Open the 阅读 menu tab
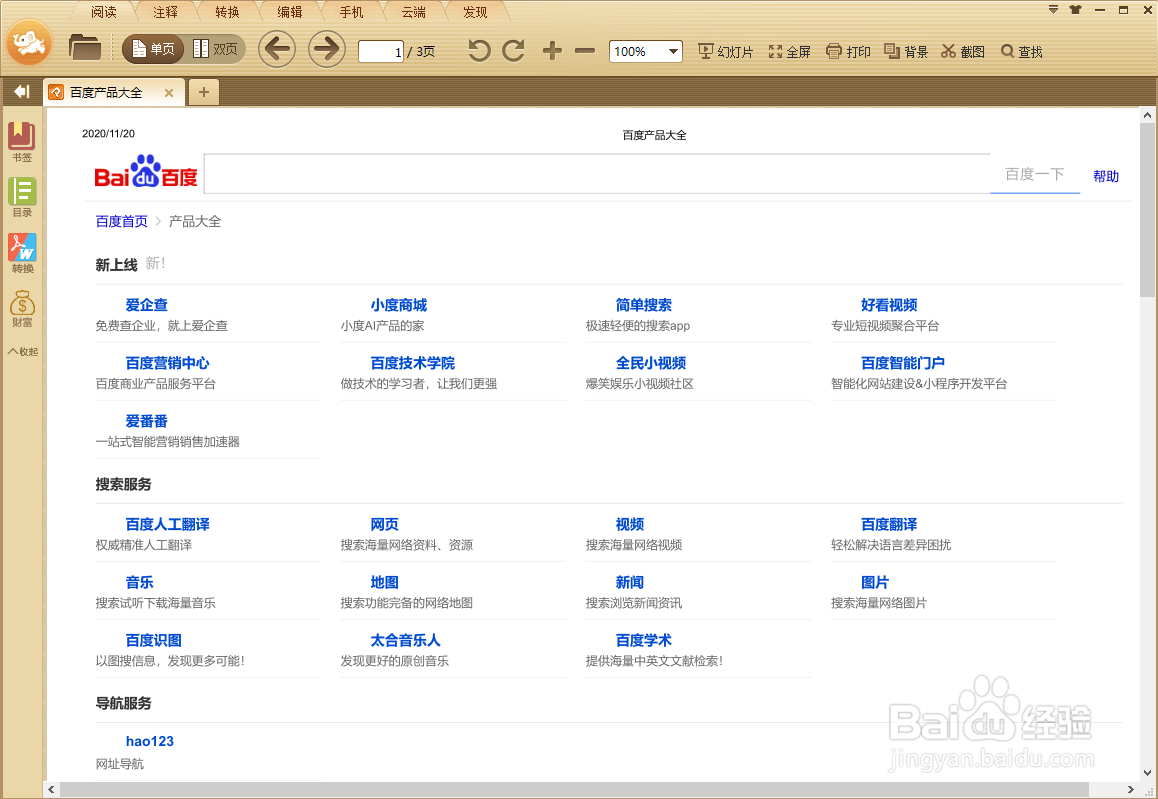 tap(104, 12)
